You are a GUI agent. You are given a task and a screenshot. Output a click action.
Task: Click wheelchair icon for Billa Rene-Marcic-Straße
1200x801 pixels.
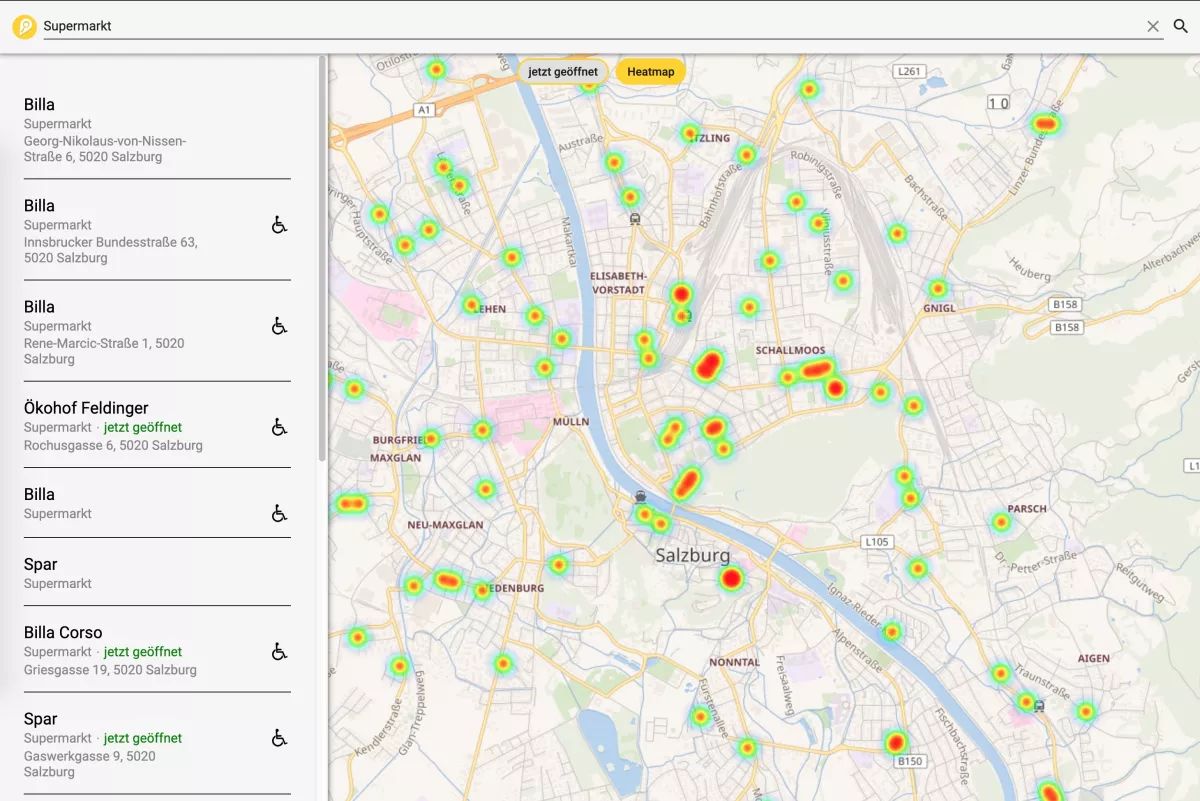pyautogui.click(x=279, y=326)
